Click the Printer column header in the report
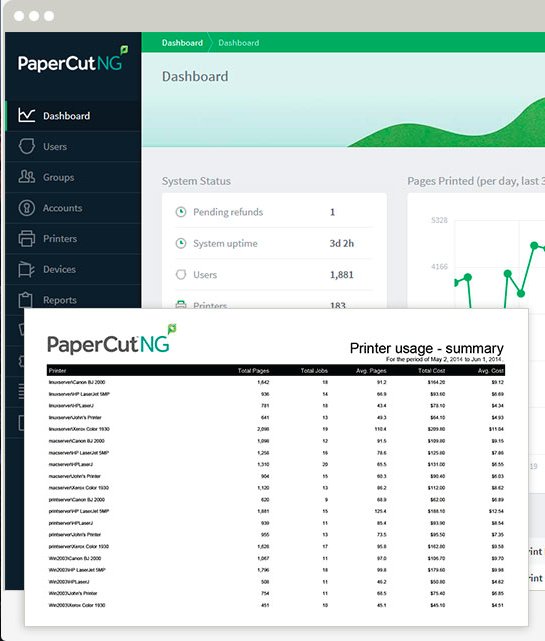The width and height of the screenshot is (545, 641). coord(57,370)
